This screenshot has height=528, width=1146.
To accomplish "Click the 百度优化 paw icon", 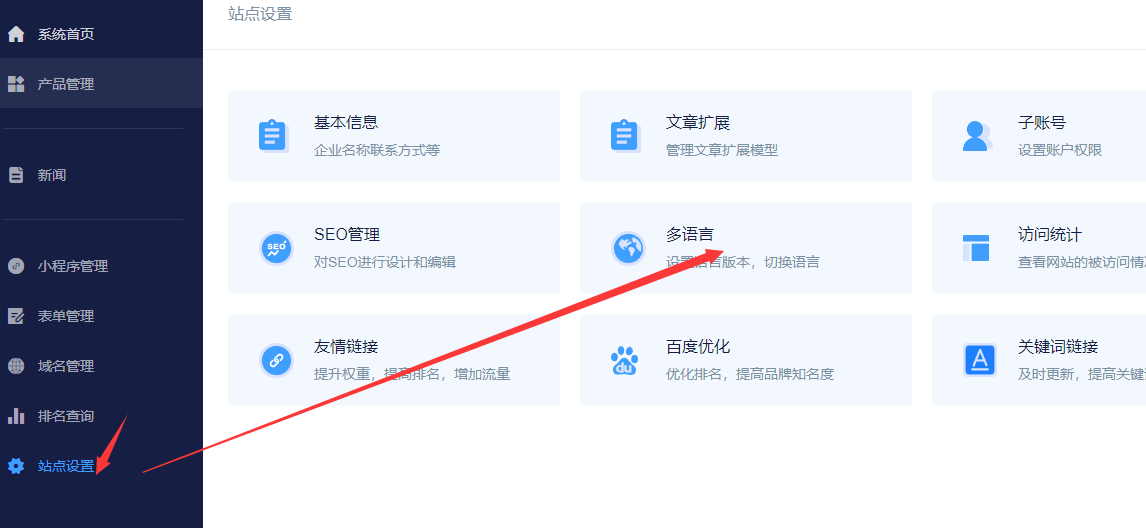I will [625, 360].
